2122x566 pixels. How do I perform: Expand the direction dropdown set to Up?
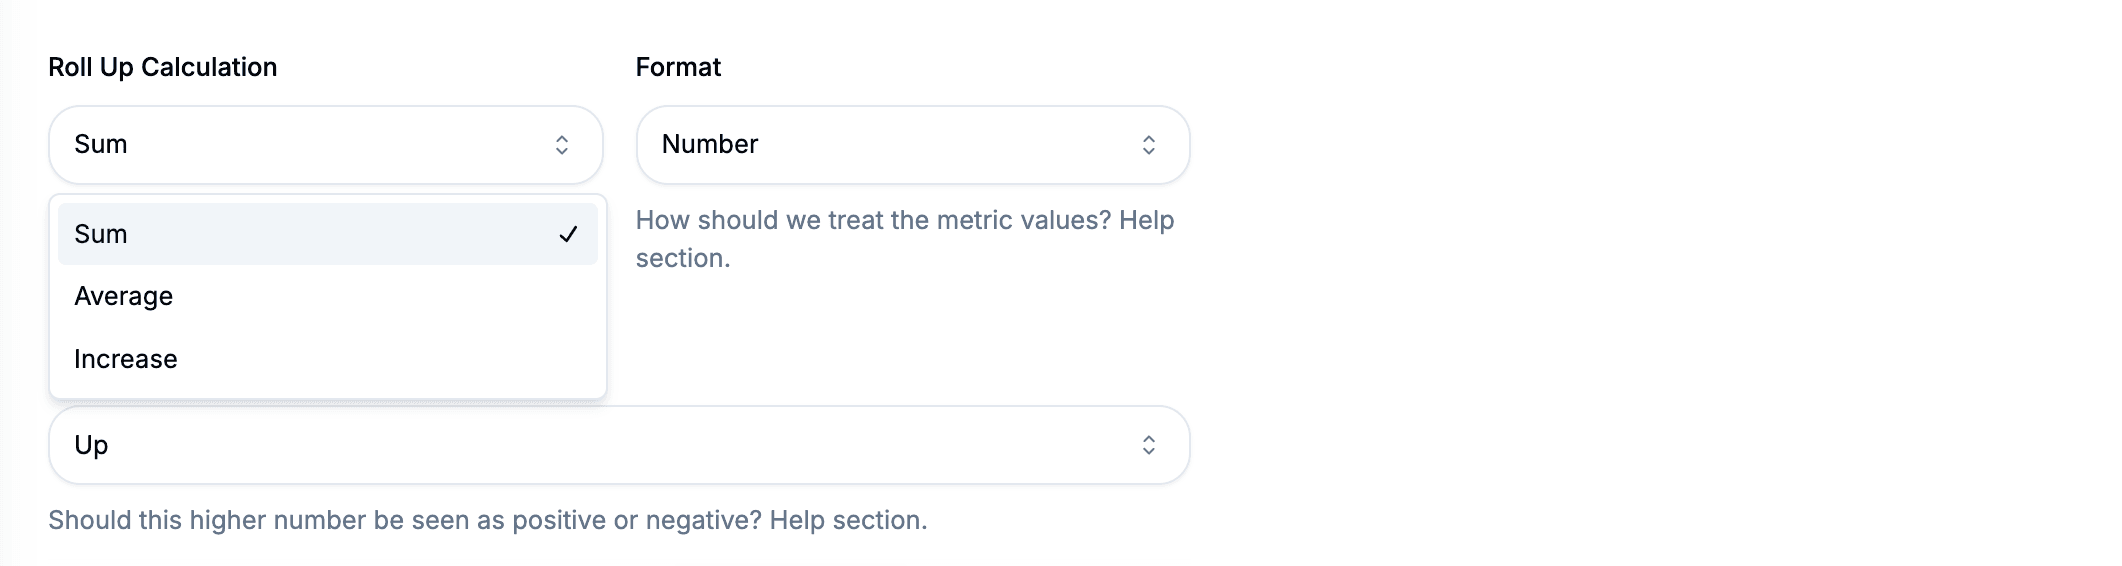click(618, 445)
